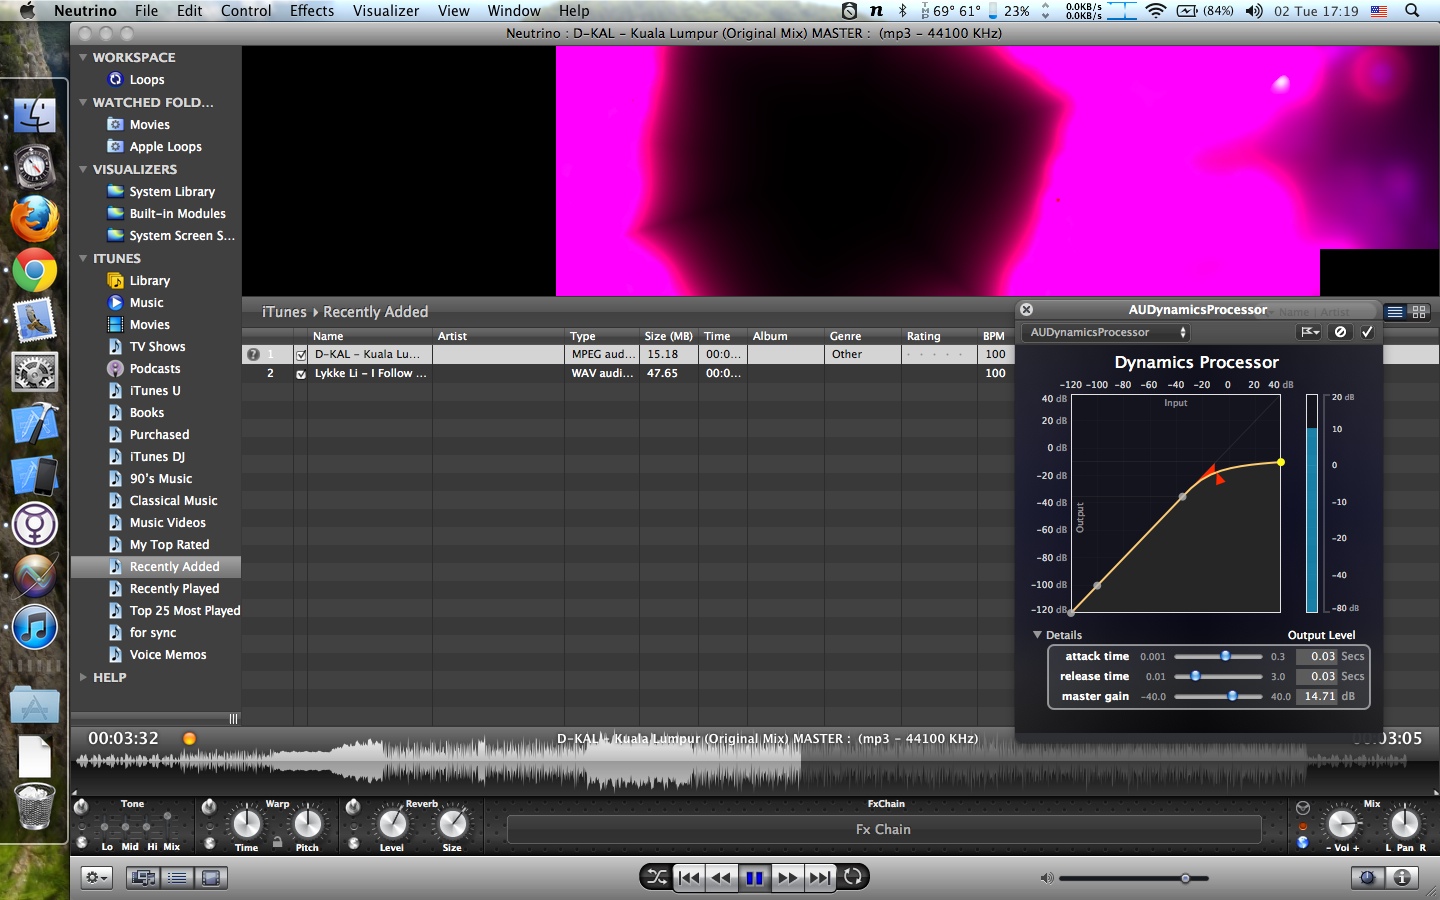The width and height of the screenshot is (1440, 900).
Task: Click the Warp Pitch knob
Action: [307, 824]
